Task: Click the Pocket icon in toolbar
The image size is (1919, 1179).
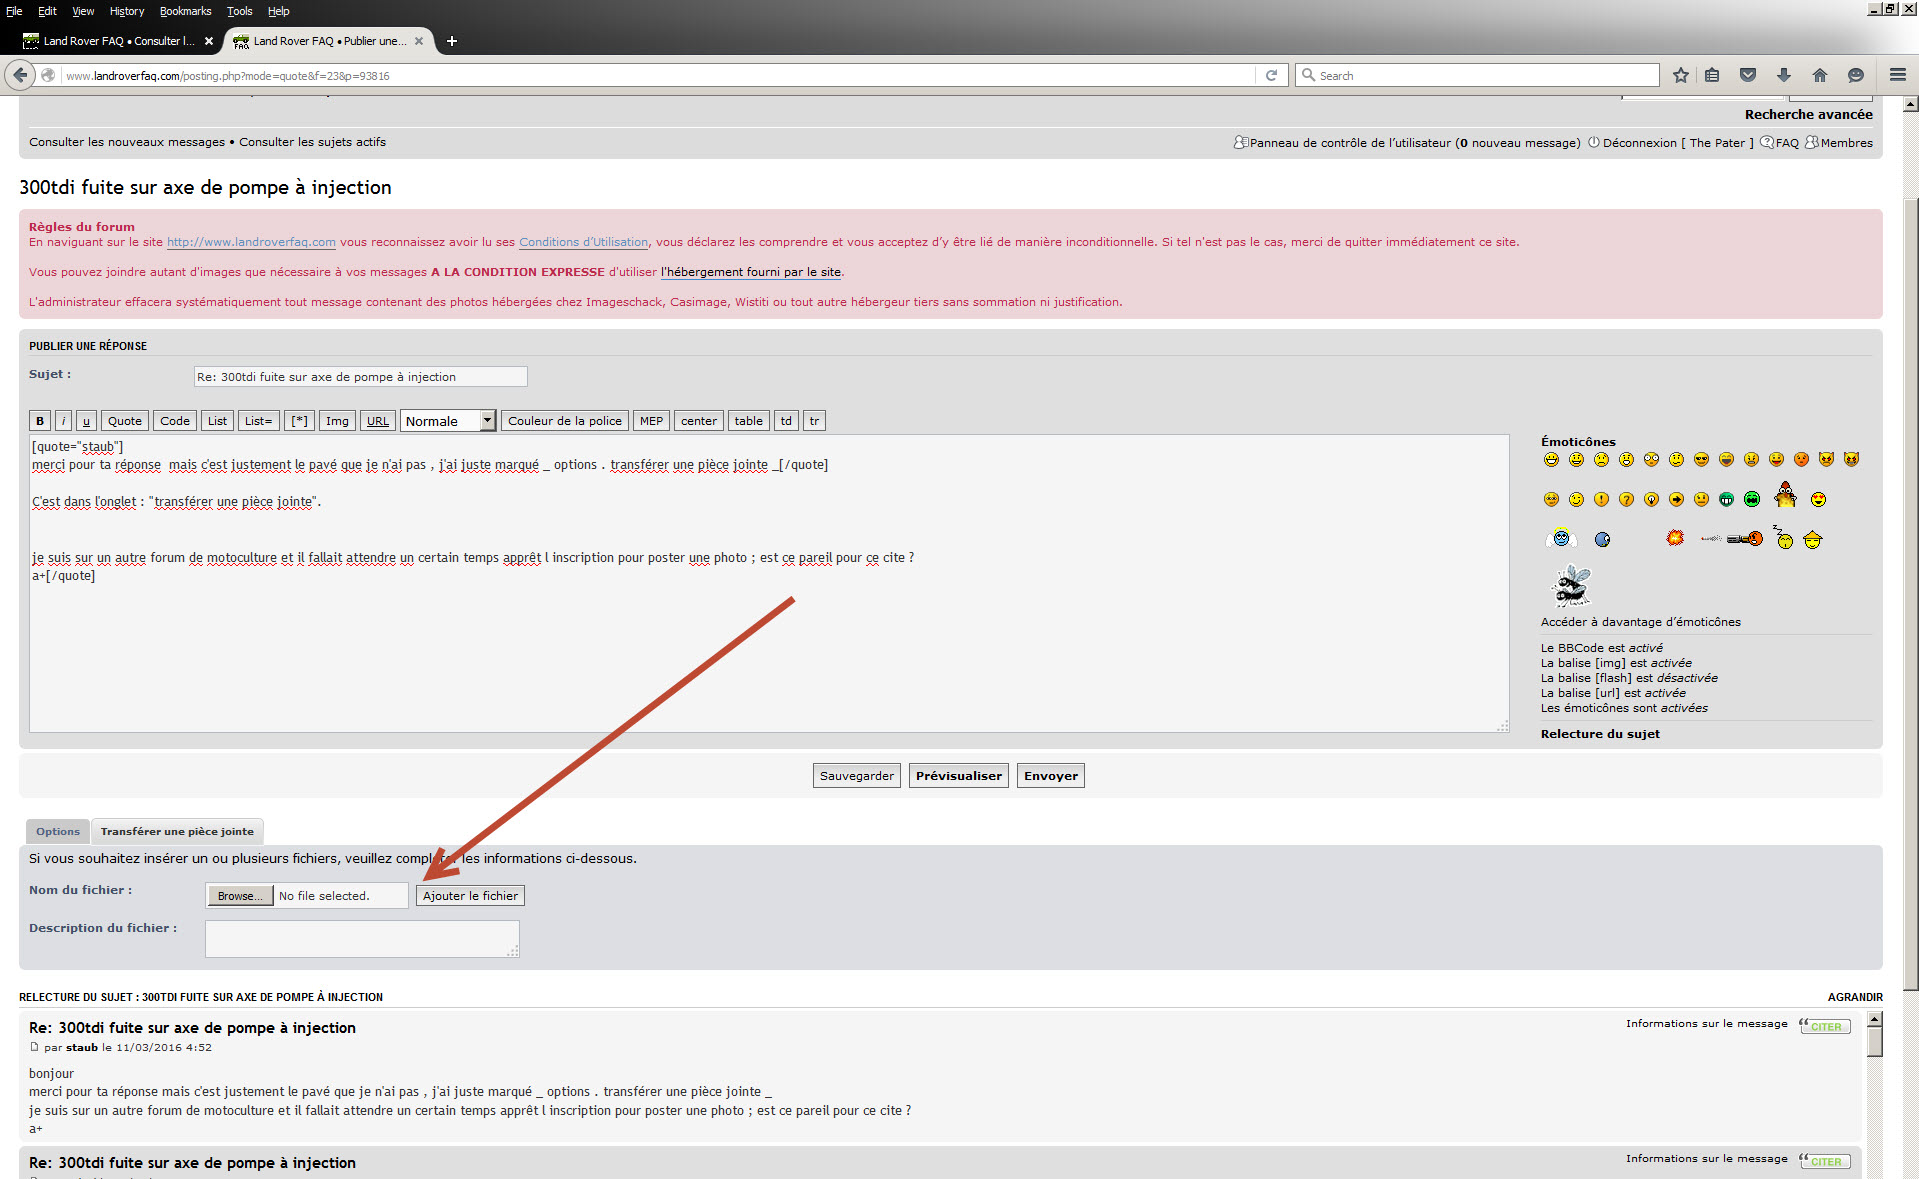Action: tap(1748, 75)
